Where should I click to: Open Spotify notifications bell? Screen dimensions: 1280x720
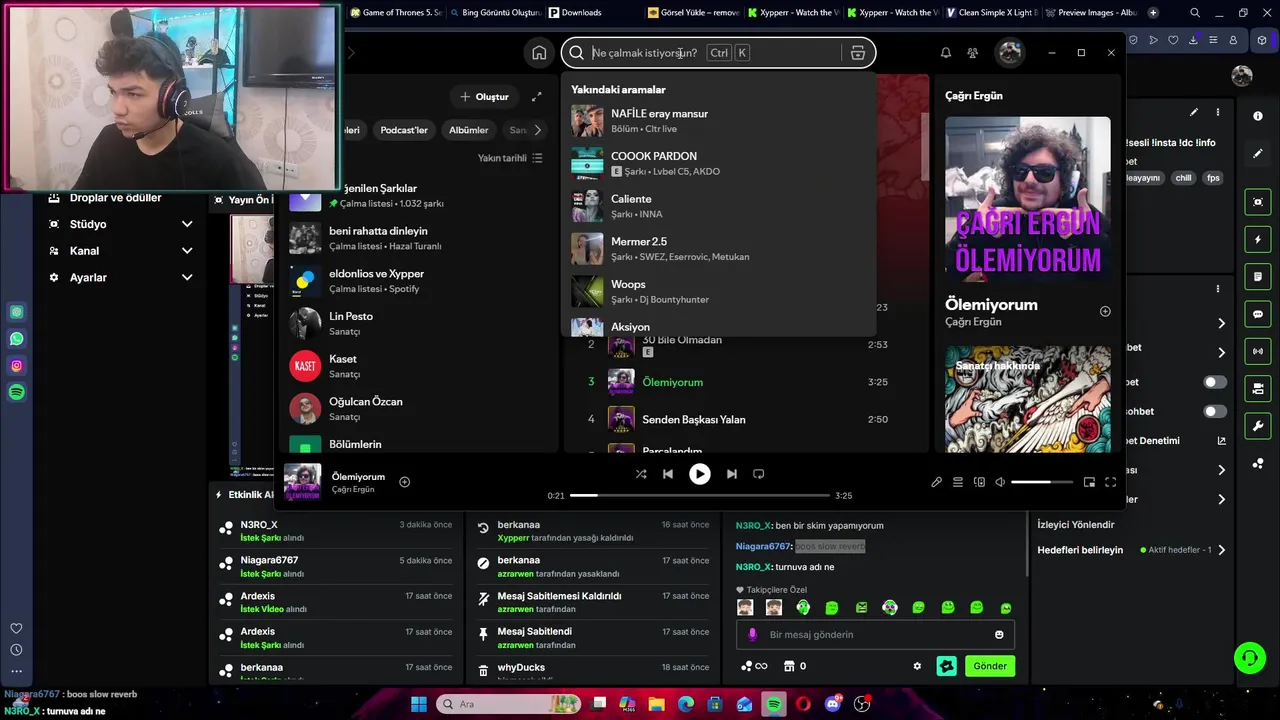pos(945,53)
